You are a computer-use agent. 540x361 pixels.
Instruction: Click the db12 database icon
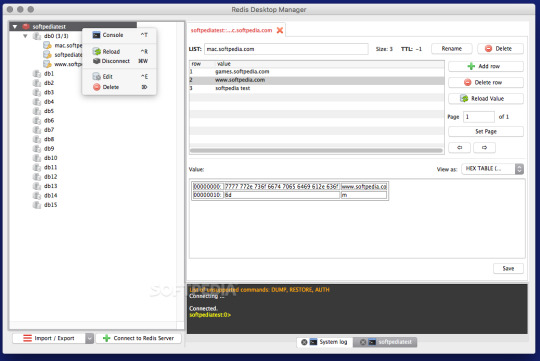coord(37,177)
